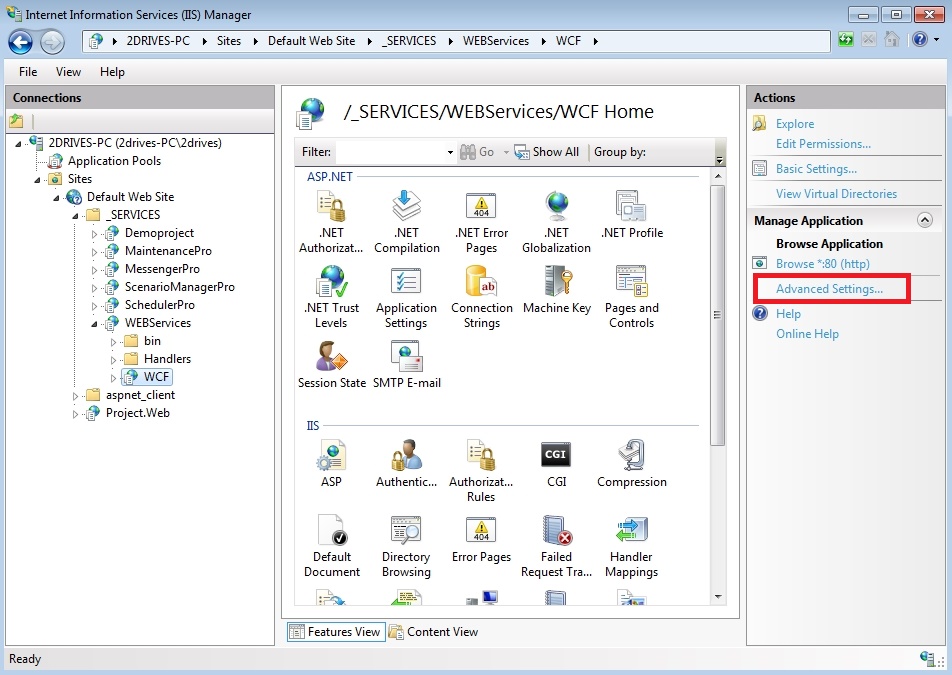The width and height of the screenshot is (952, 675).
Task: Open the View menu
Action: click(68, 72)
